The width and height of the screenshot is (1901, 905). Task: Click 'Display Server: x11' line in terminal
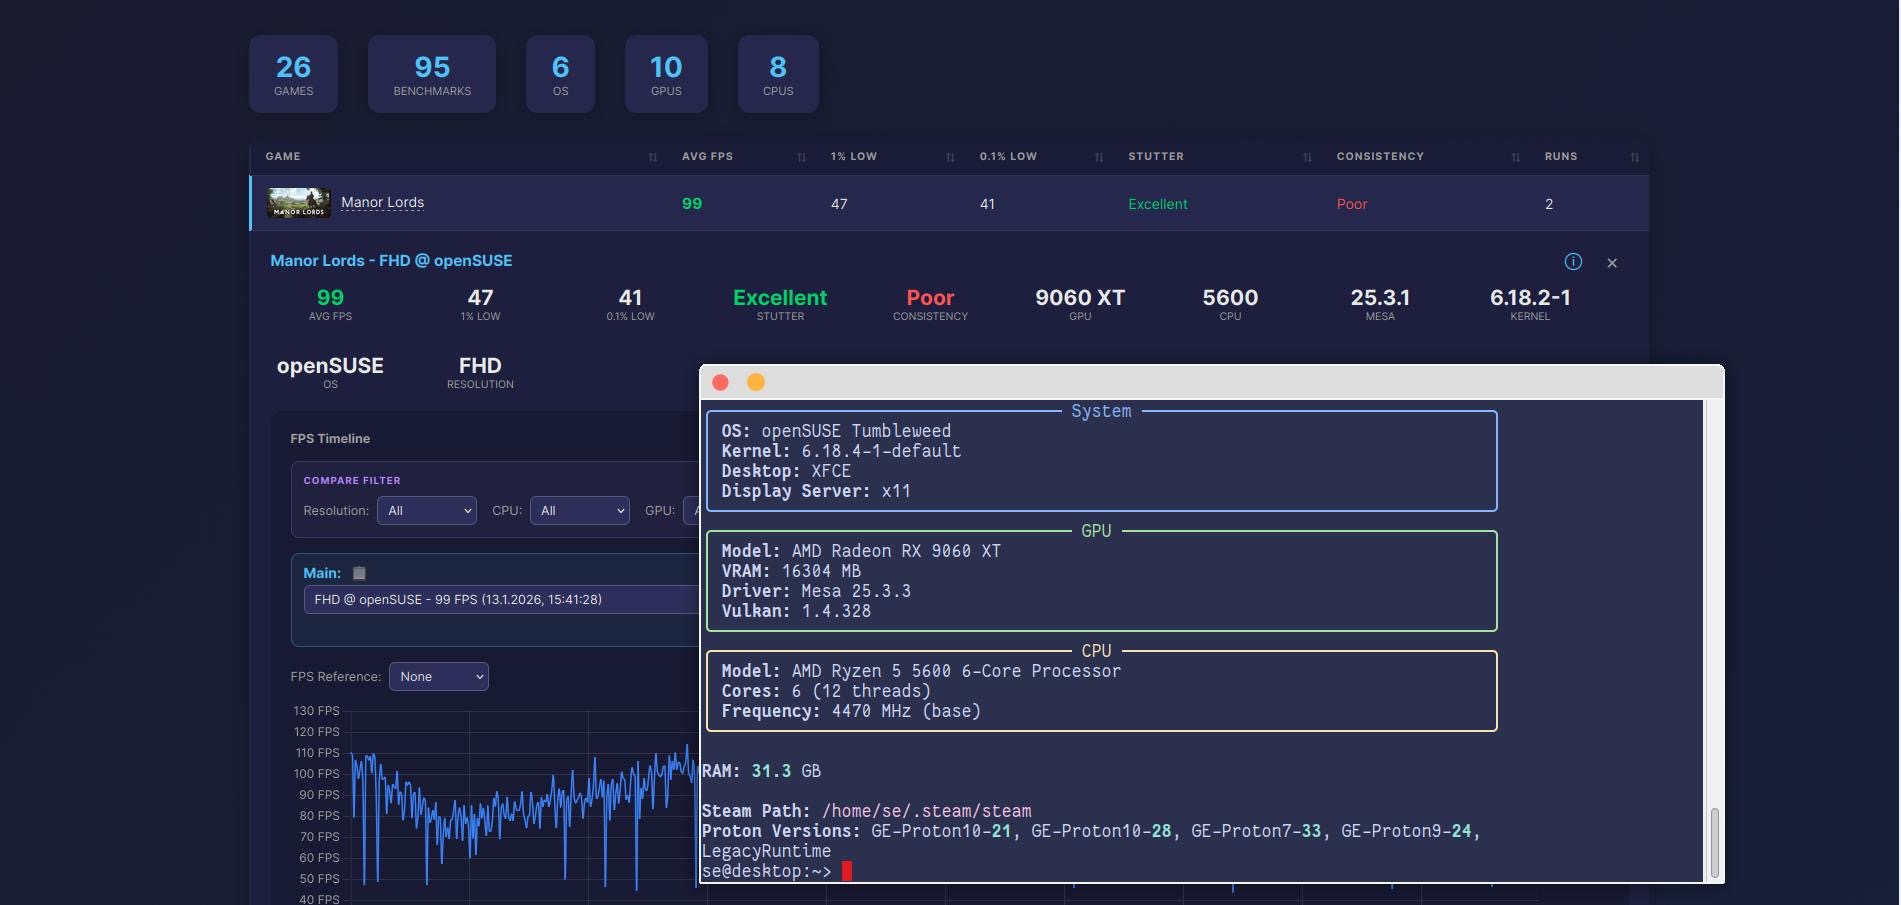816,491
